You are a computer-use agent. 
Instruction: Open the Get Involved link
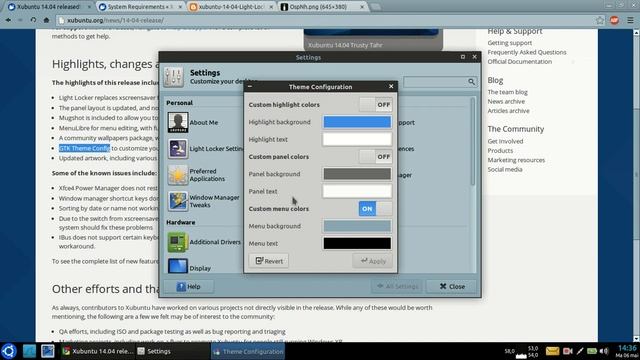coord(505,141)
